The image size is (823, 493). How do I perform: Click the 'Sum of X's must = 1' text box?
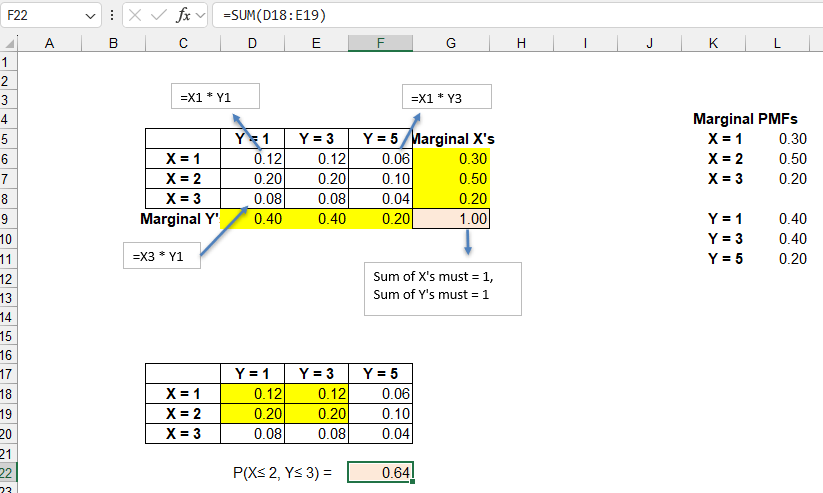[x=442, y=286]
